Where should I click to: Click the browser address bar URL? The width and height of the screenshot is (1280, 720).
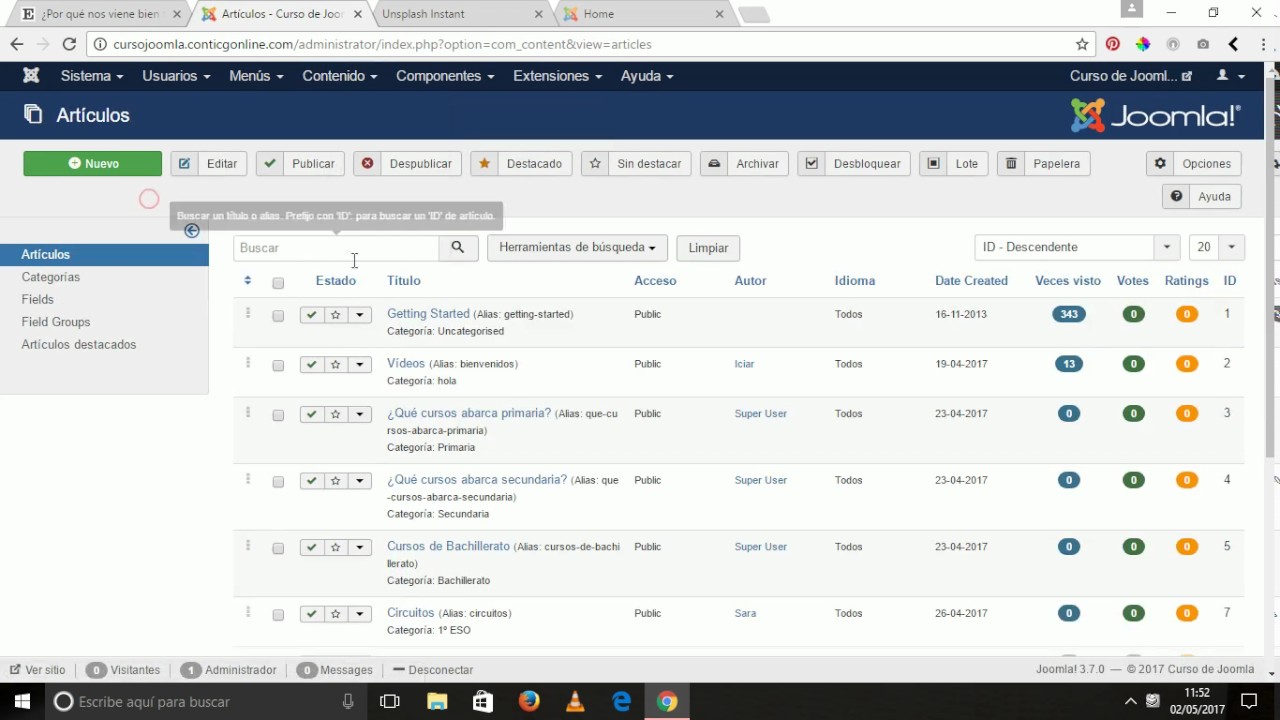click(382, 45)
